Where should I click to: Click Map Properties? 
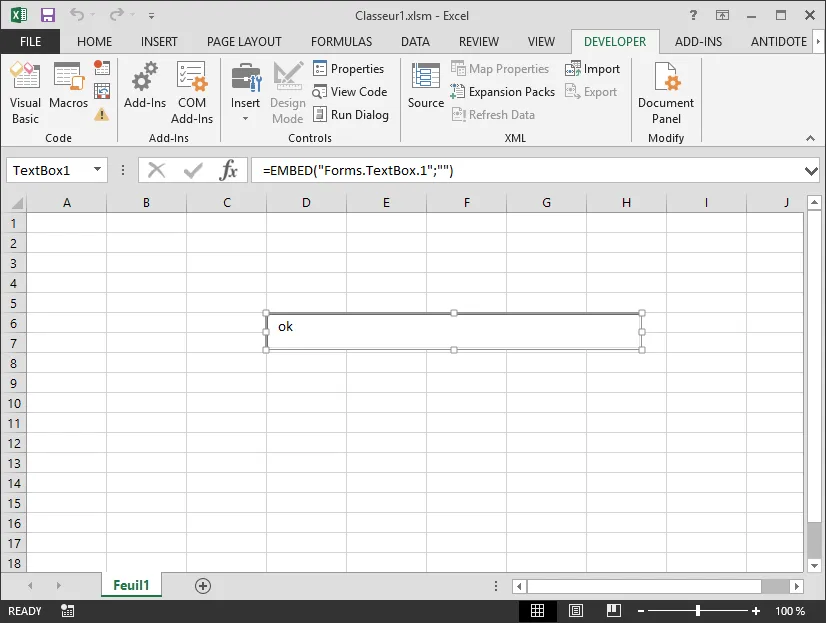(x=500, y=68)
